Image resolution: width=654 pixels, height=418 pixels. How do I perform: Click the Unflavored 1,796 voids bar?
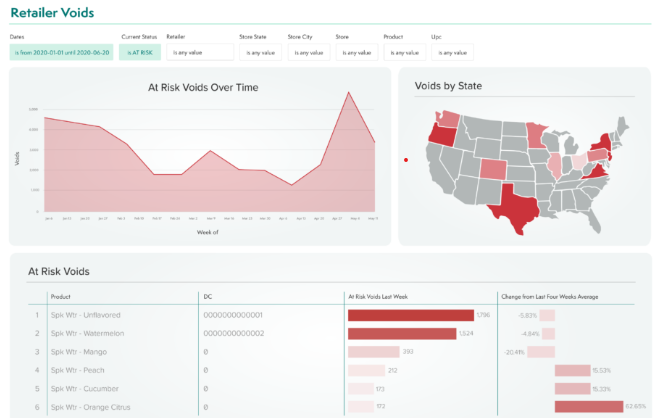pos(410,315)
